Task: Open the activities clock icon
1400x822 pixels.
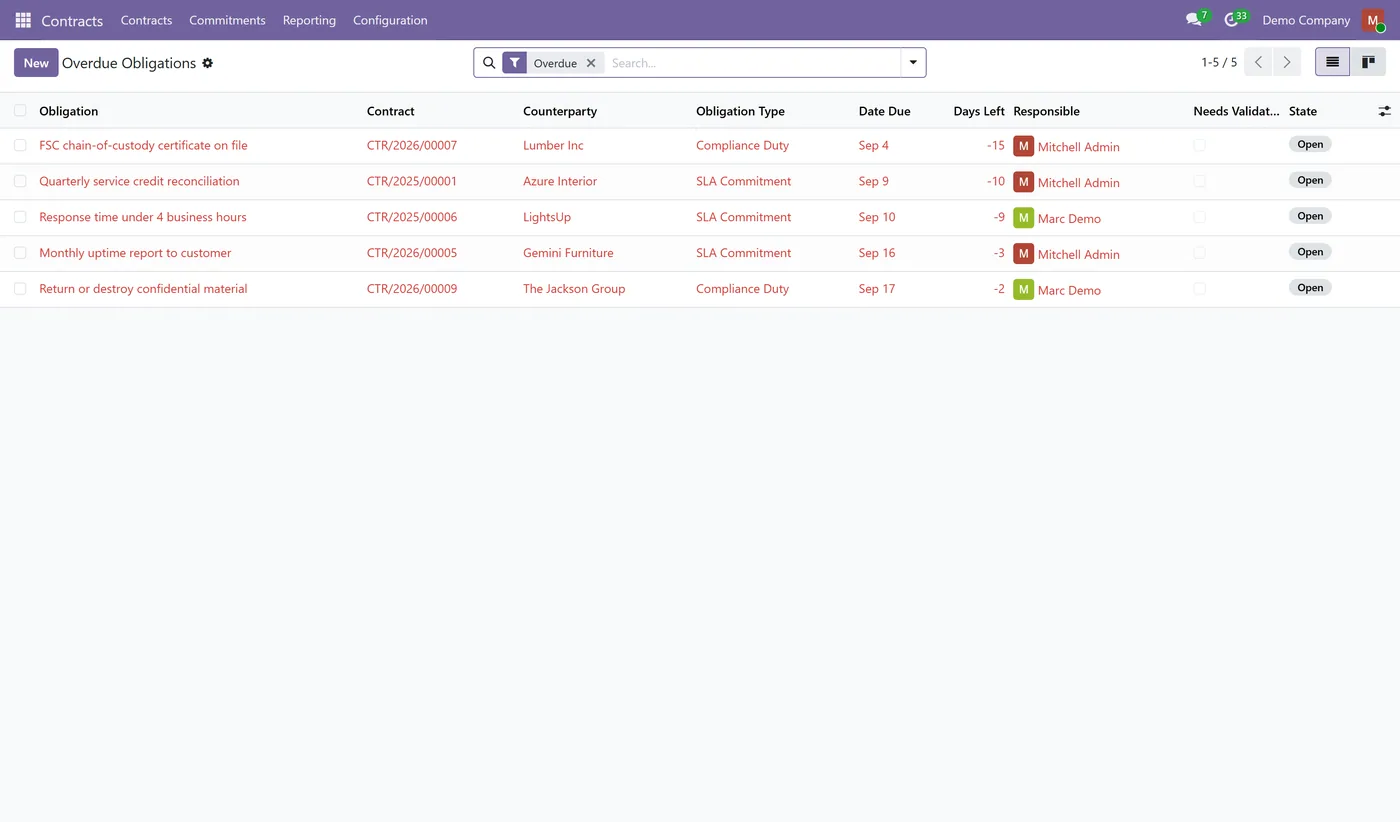Action: [1232, 20]
